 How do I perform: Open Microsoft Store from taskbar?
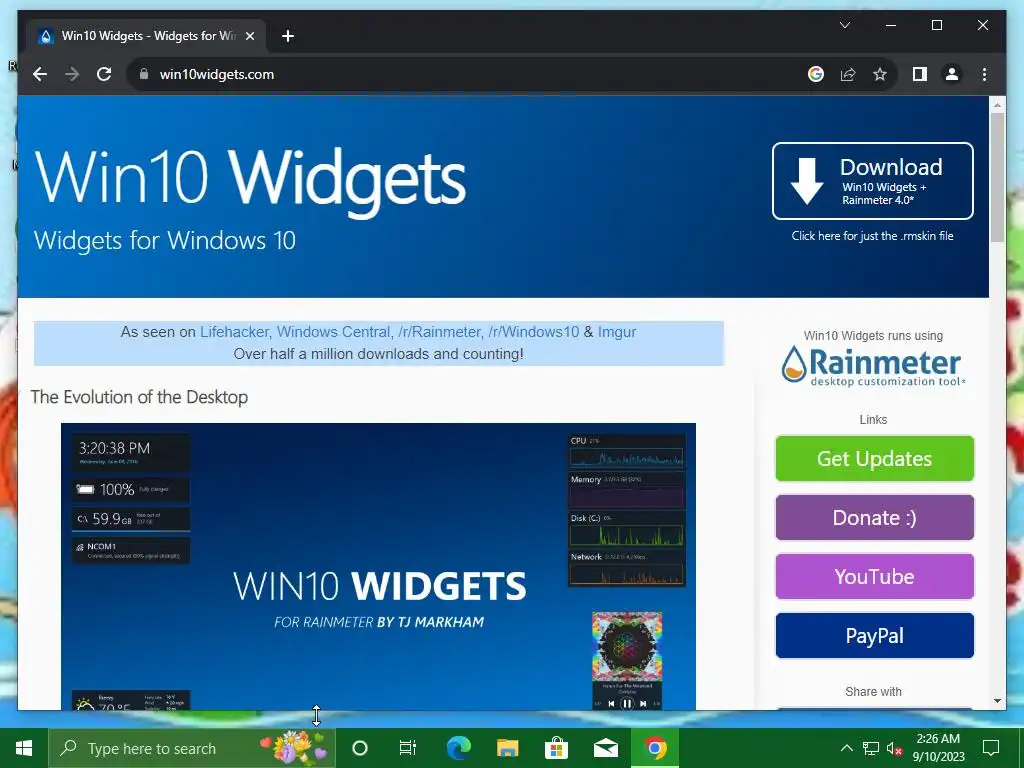click(x=556, y=748)
